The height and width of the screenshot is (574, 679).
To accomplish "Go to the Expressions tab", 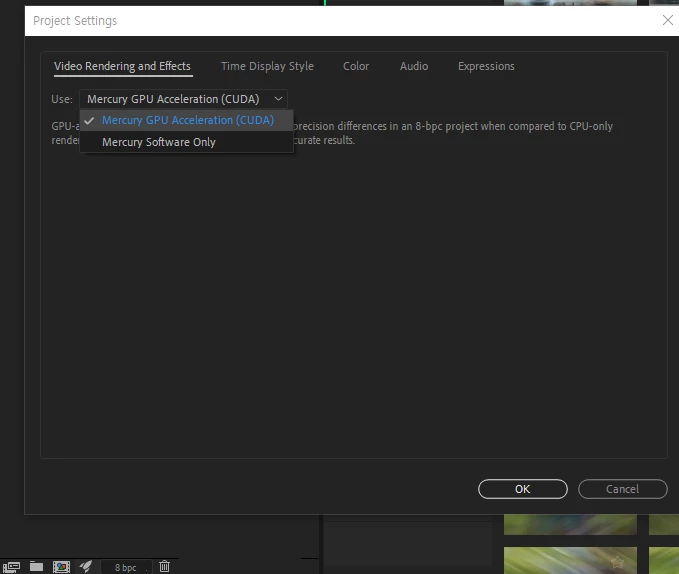I will 486,66.
